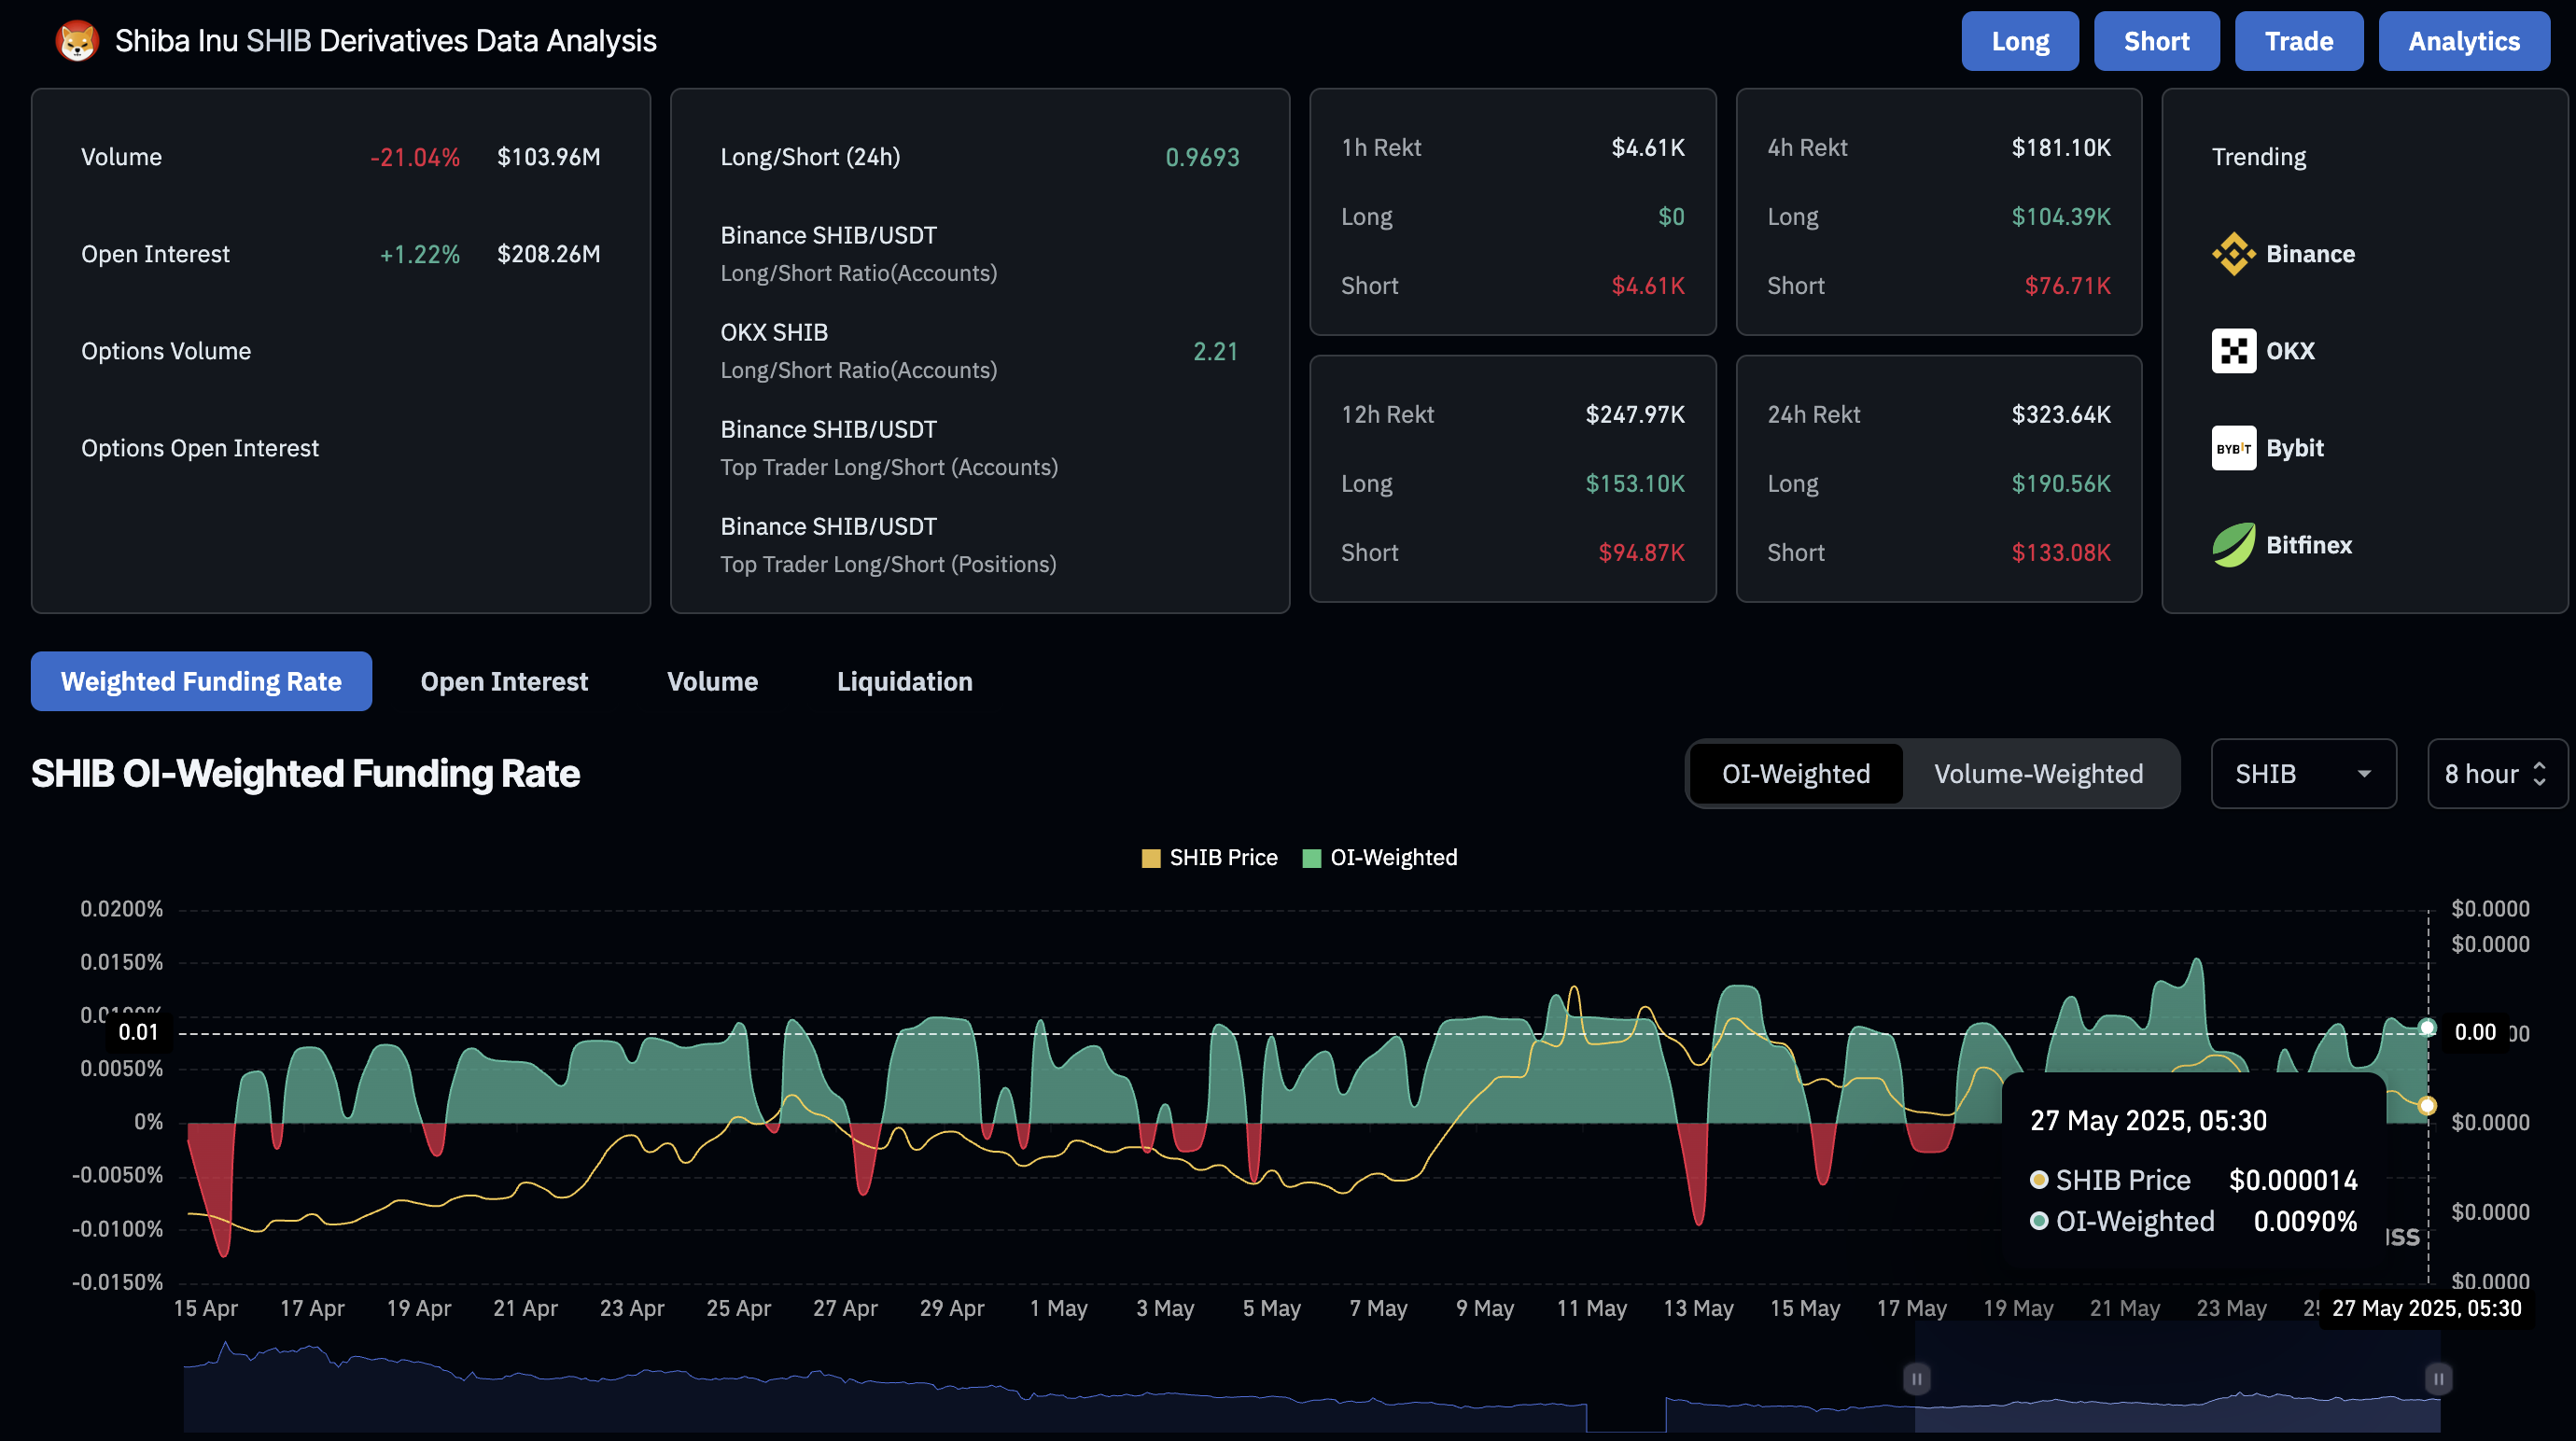The height and width of the screenshot is (1441, 2576).
Task: Toggle OI-Weighted legend green square
Action: (x=1312, y=858)
